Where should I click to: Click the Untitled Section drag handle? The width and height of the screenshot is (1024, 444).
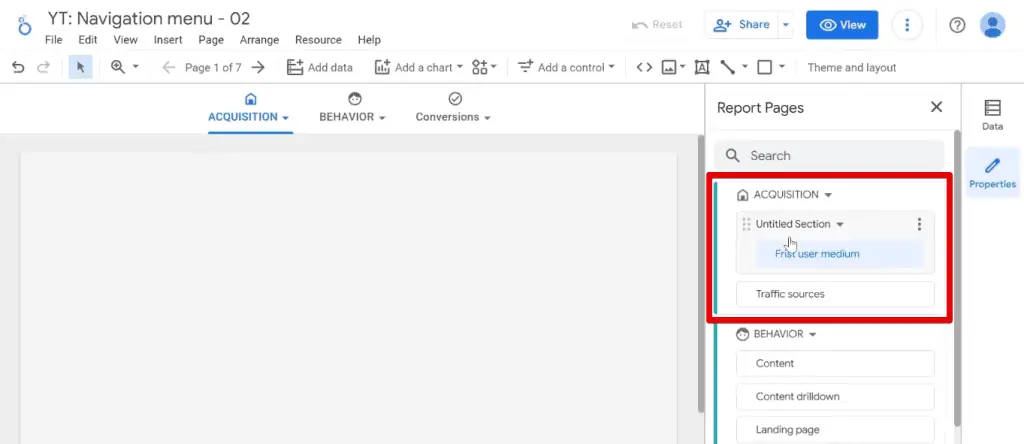[x=746, y=224]
